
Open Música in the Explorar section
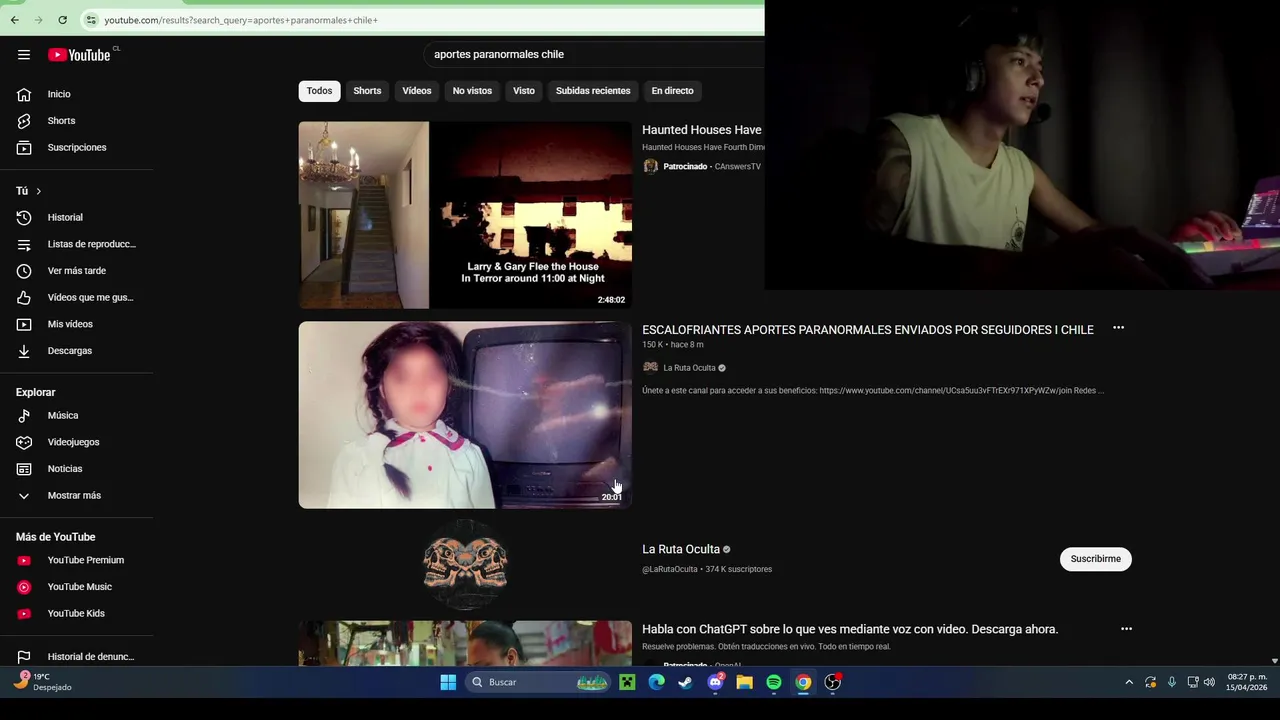[x=62, y=415]
